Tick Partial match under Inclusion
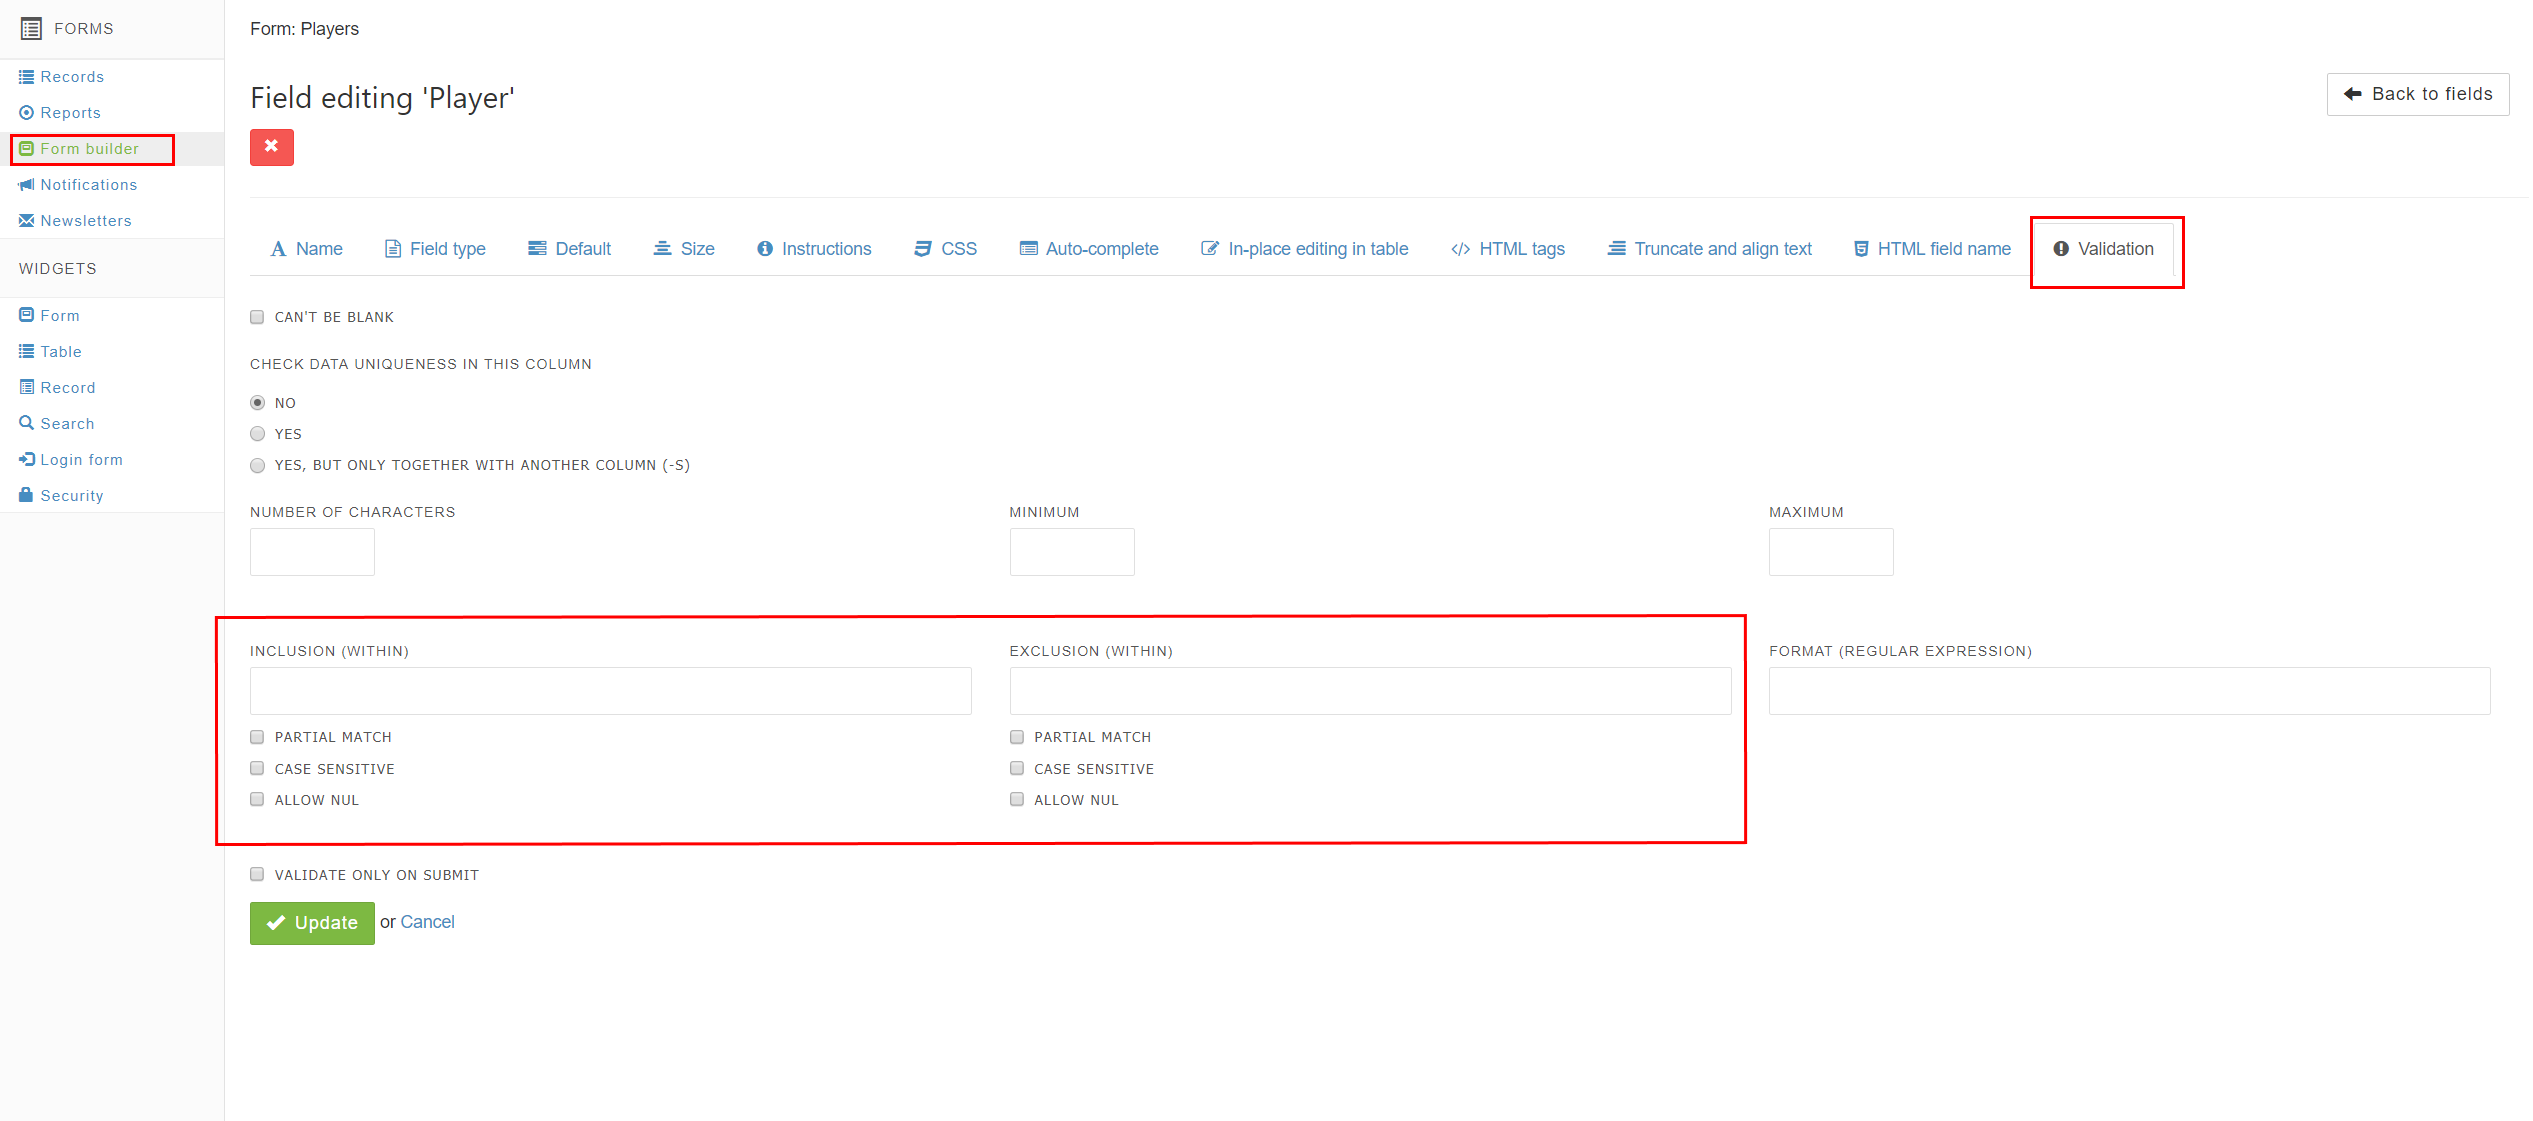This screenshot has height=1121, width=2533. (x=257, y=737)
